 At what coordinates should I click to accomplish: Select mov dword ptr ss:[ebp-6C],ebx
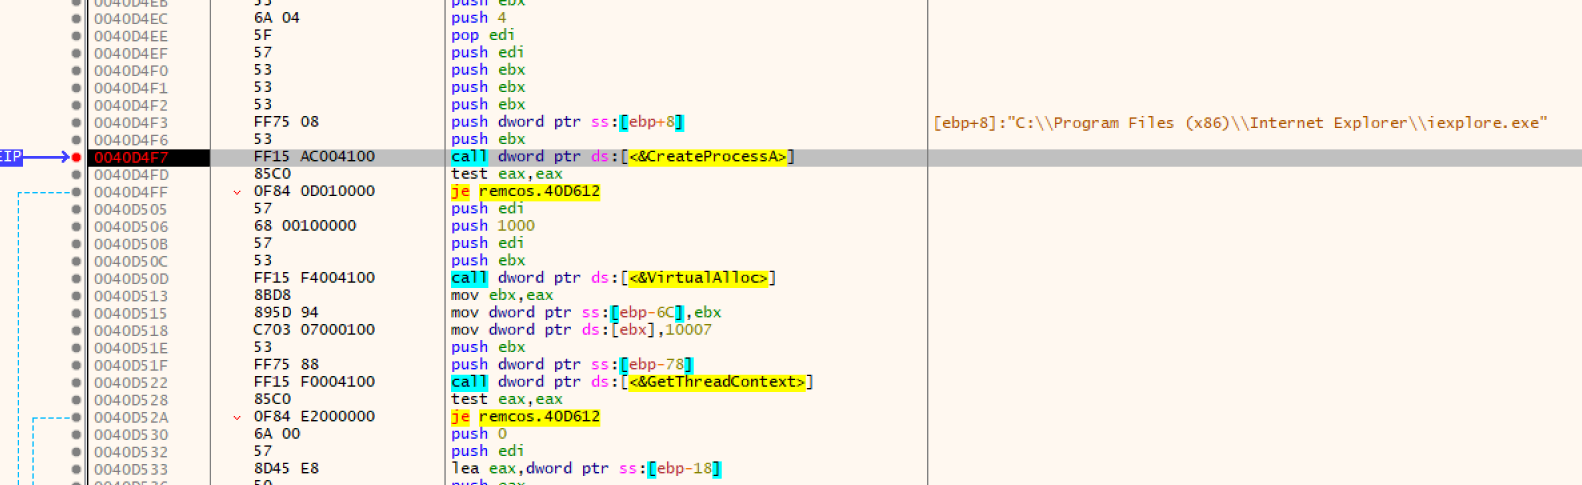[x=586, y=312]
